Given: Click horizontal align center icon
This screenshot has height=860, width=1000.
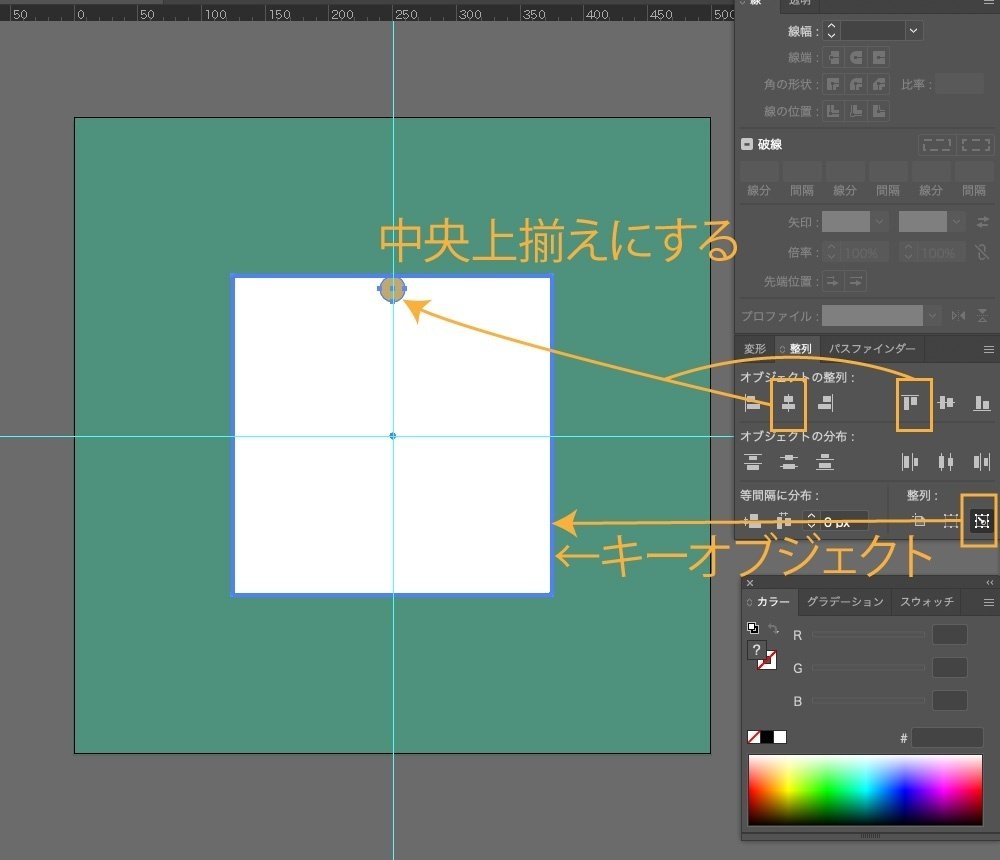Looking at the screenshot, I should click(x=788, y=403).
